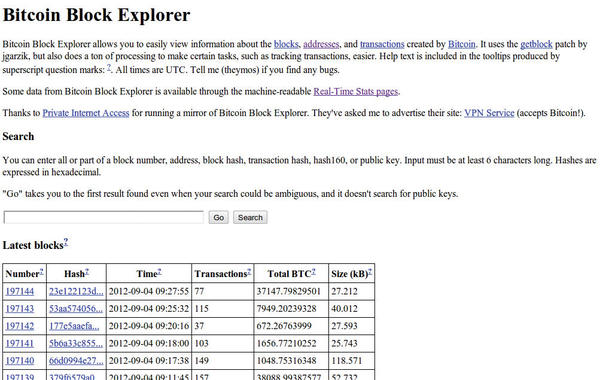The height and width of the screenshot is (380, 600).
Task: Click help mark on Hash column header
Action: 87,271
